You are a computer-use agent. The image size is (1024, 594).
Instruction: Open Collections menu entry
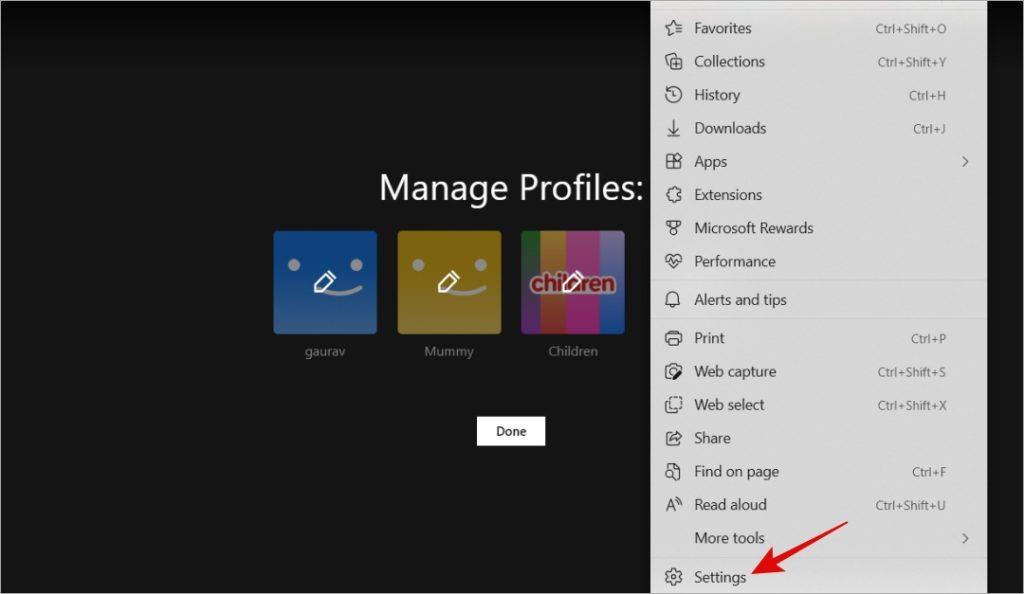click(819, 61)
